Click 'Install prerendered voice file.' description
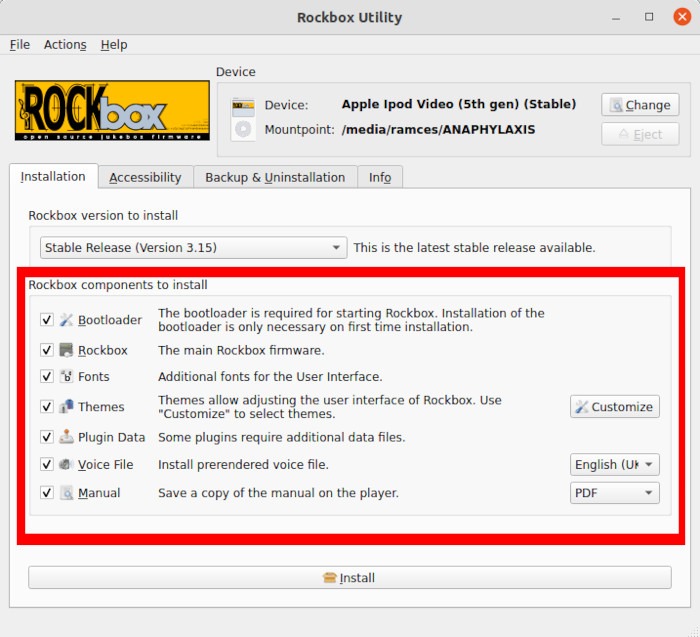The image size is (700, 637). (x=243, y=465)
